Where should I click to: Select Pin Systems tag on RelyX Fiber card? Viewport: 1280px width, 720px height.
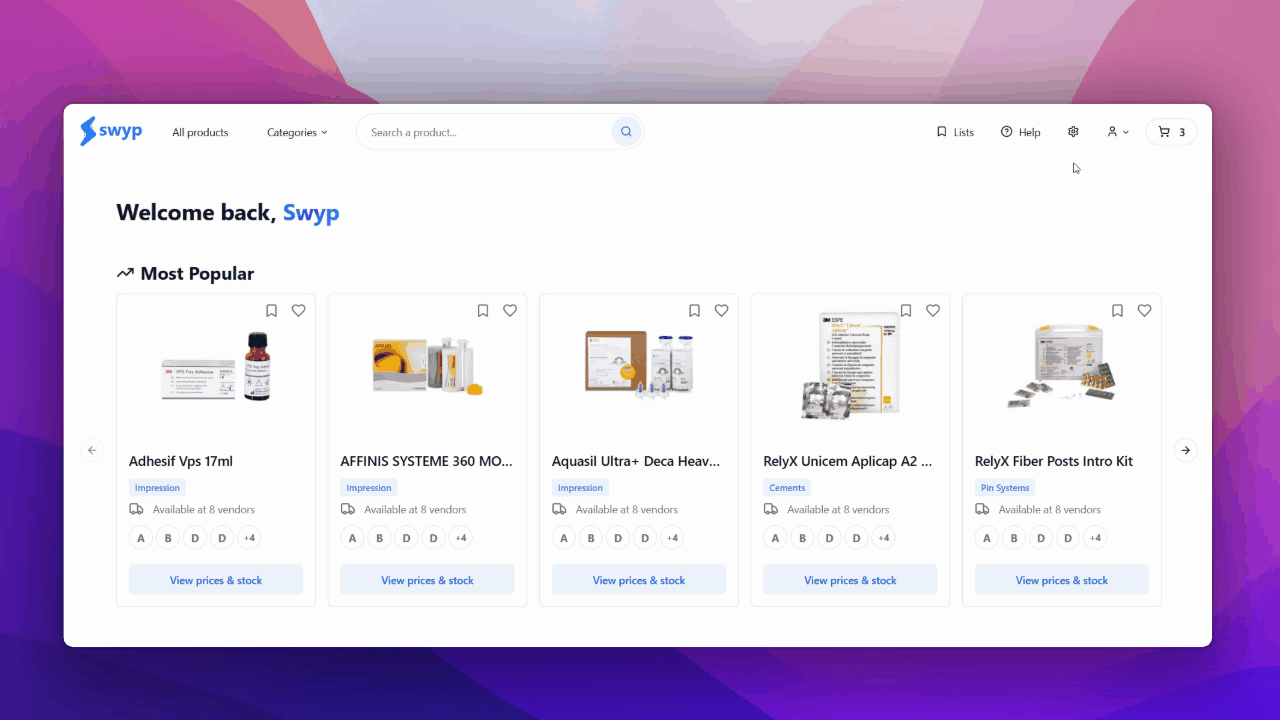click(1005, 488)
